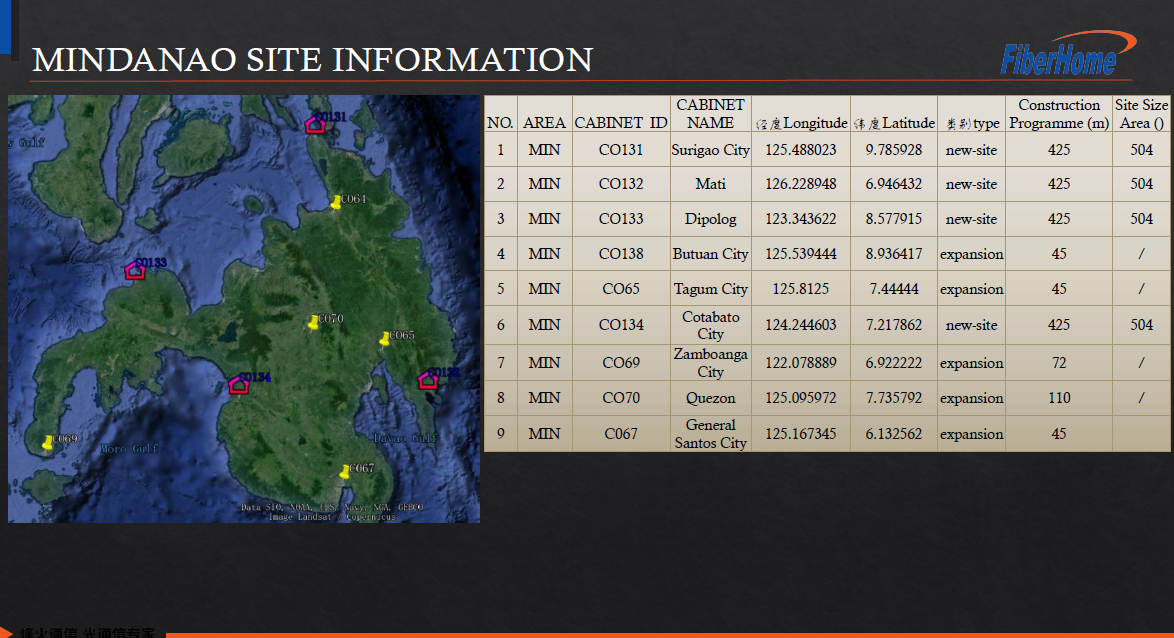Select the Butuan City cell
The image size is (1174, 638).
pos(711,254)
